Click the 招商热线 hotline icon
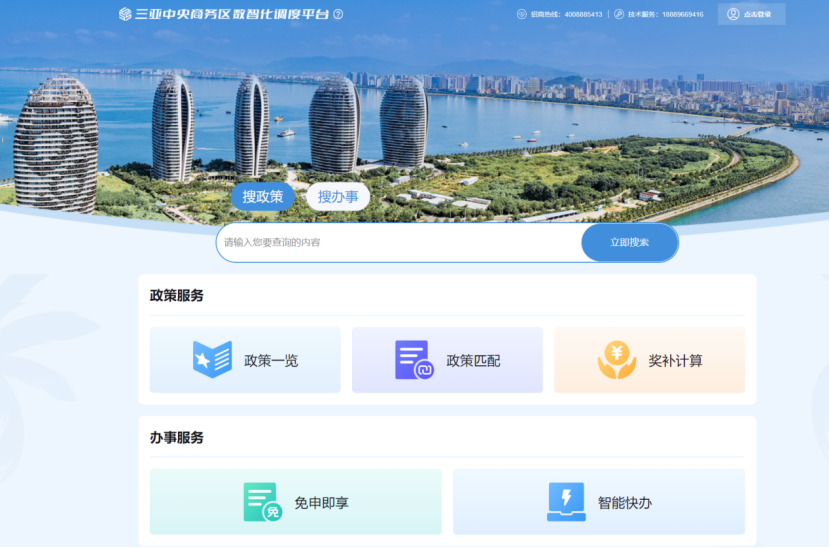Screen dimensions: 829x548 tap(521, 14)
